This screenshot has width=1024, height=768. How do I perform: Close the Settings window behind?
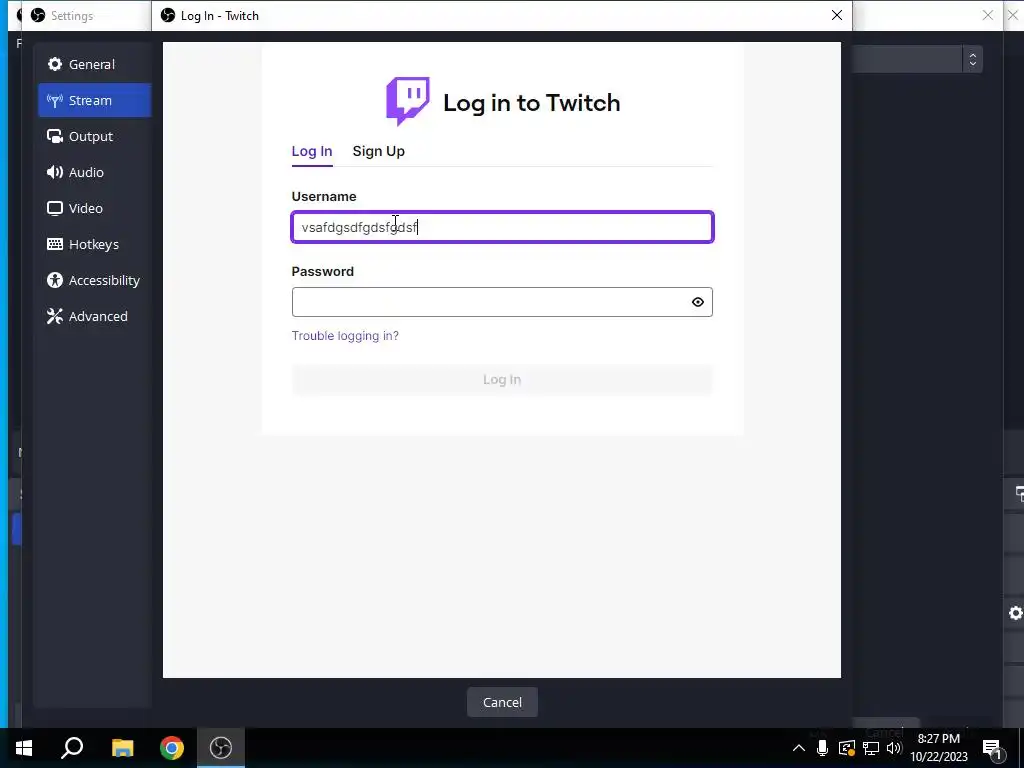coord(987,15)
